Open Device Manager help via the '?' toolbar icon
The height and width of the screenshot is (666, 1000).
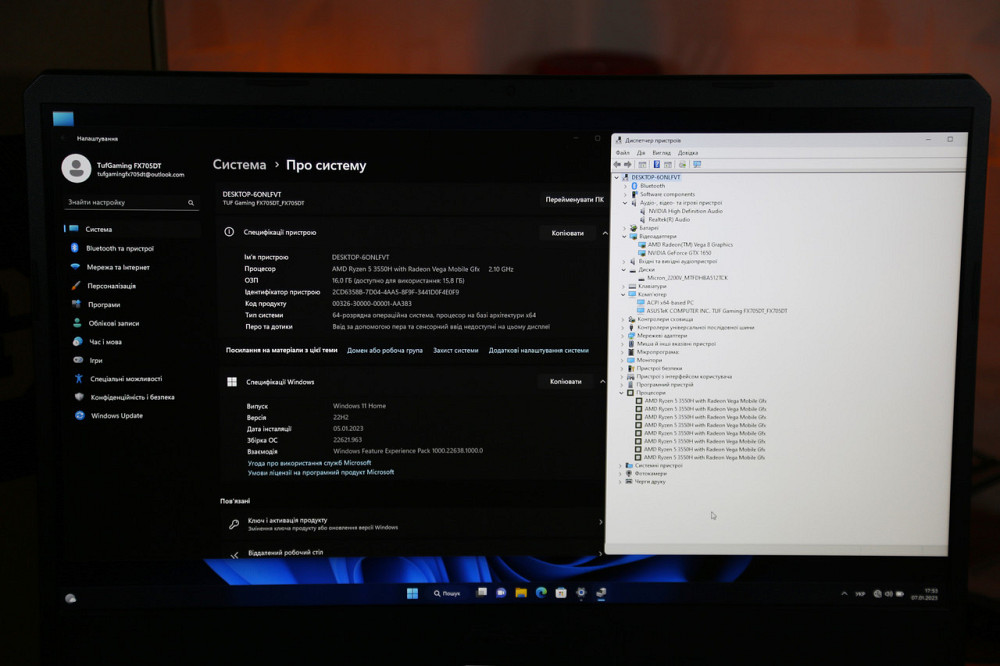657,163
